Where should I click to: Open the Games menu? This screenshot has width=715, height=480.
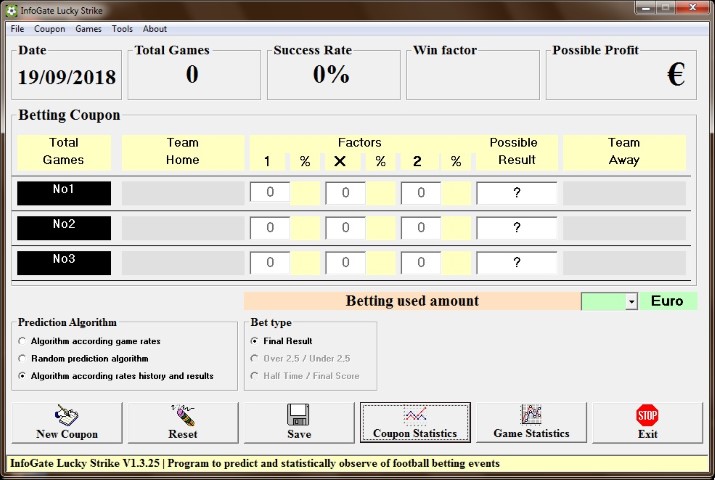(89, 29)
